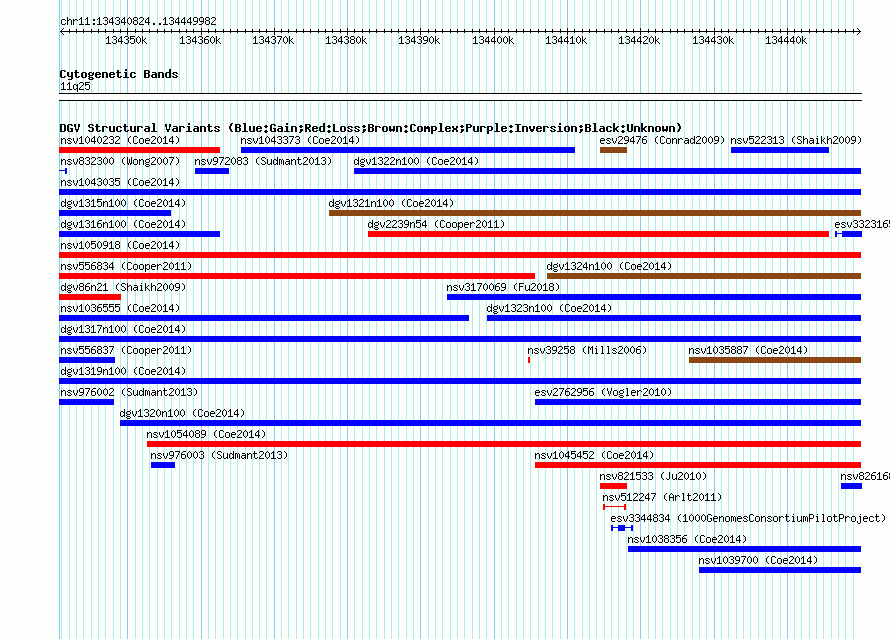The image size is (890, 639).
Task: Open nsv976002 (Sudmant2013) variant
Action: pos(129,392)
